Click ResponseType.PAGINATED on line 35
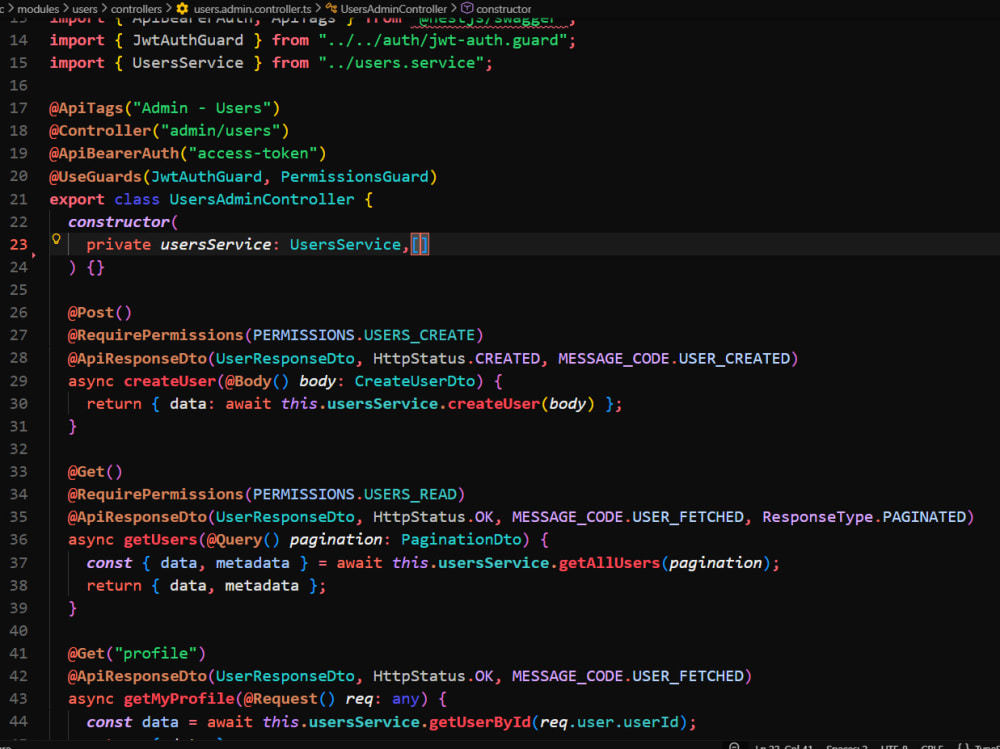The image size is (1000, 749). pos(864,517)
